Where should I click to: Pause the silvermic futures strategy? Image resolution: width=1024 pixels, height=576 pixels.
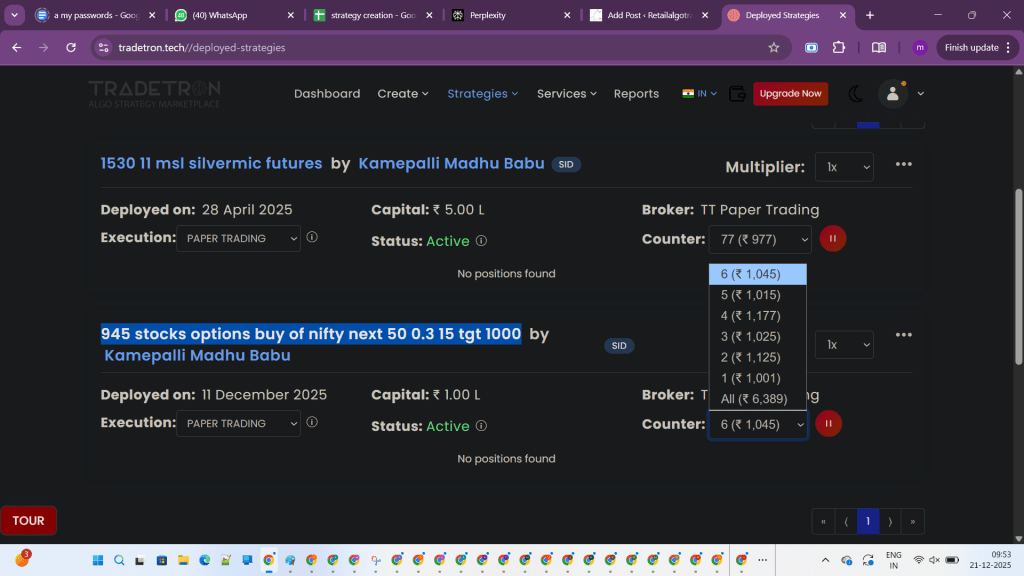(833, 239)
